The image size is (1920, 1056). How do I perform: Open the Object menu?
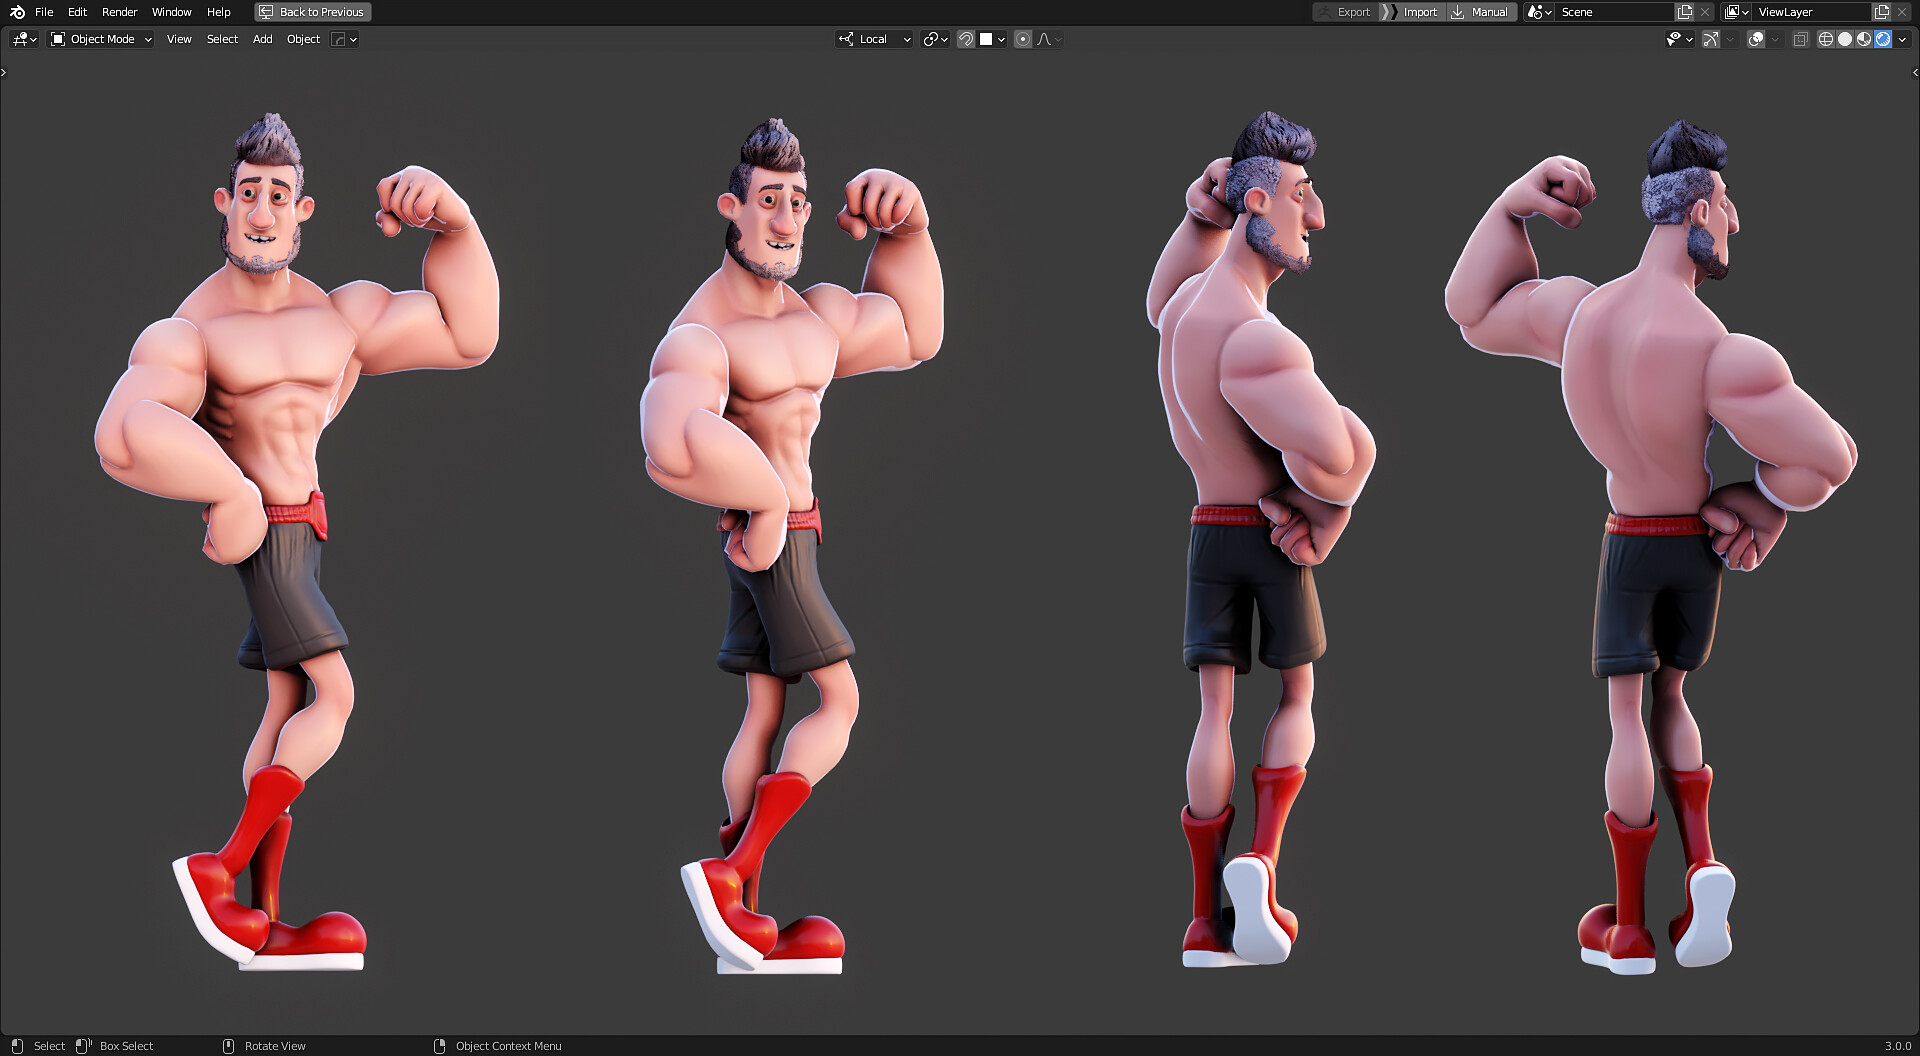(x=303, y=39)
